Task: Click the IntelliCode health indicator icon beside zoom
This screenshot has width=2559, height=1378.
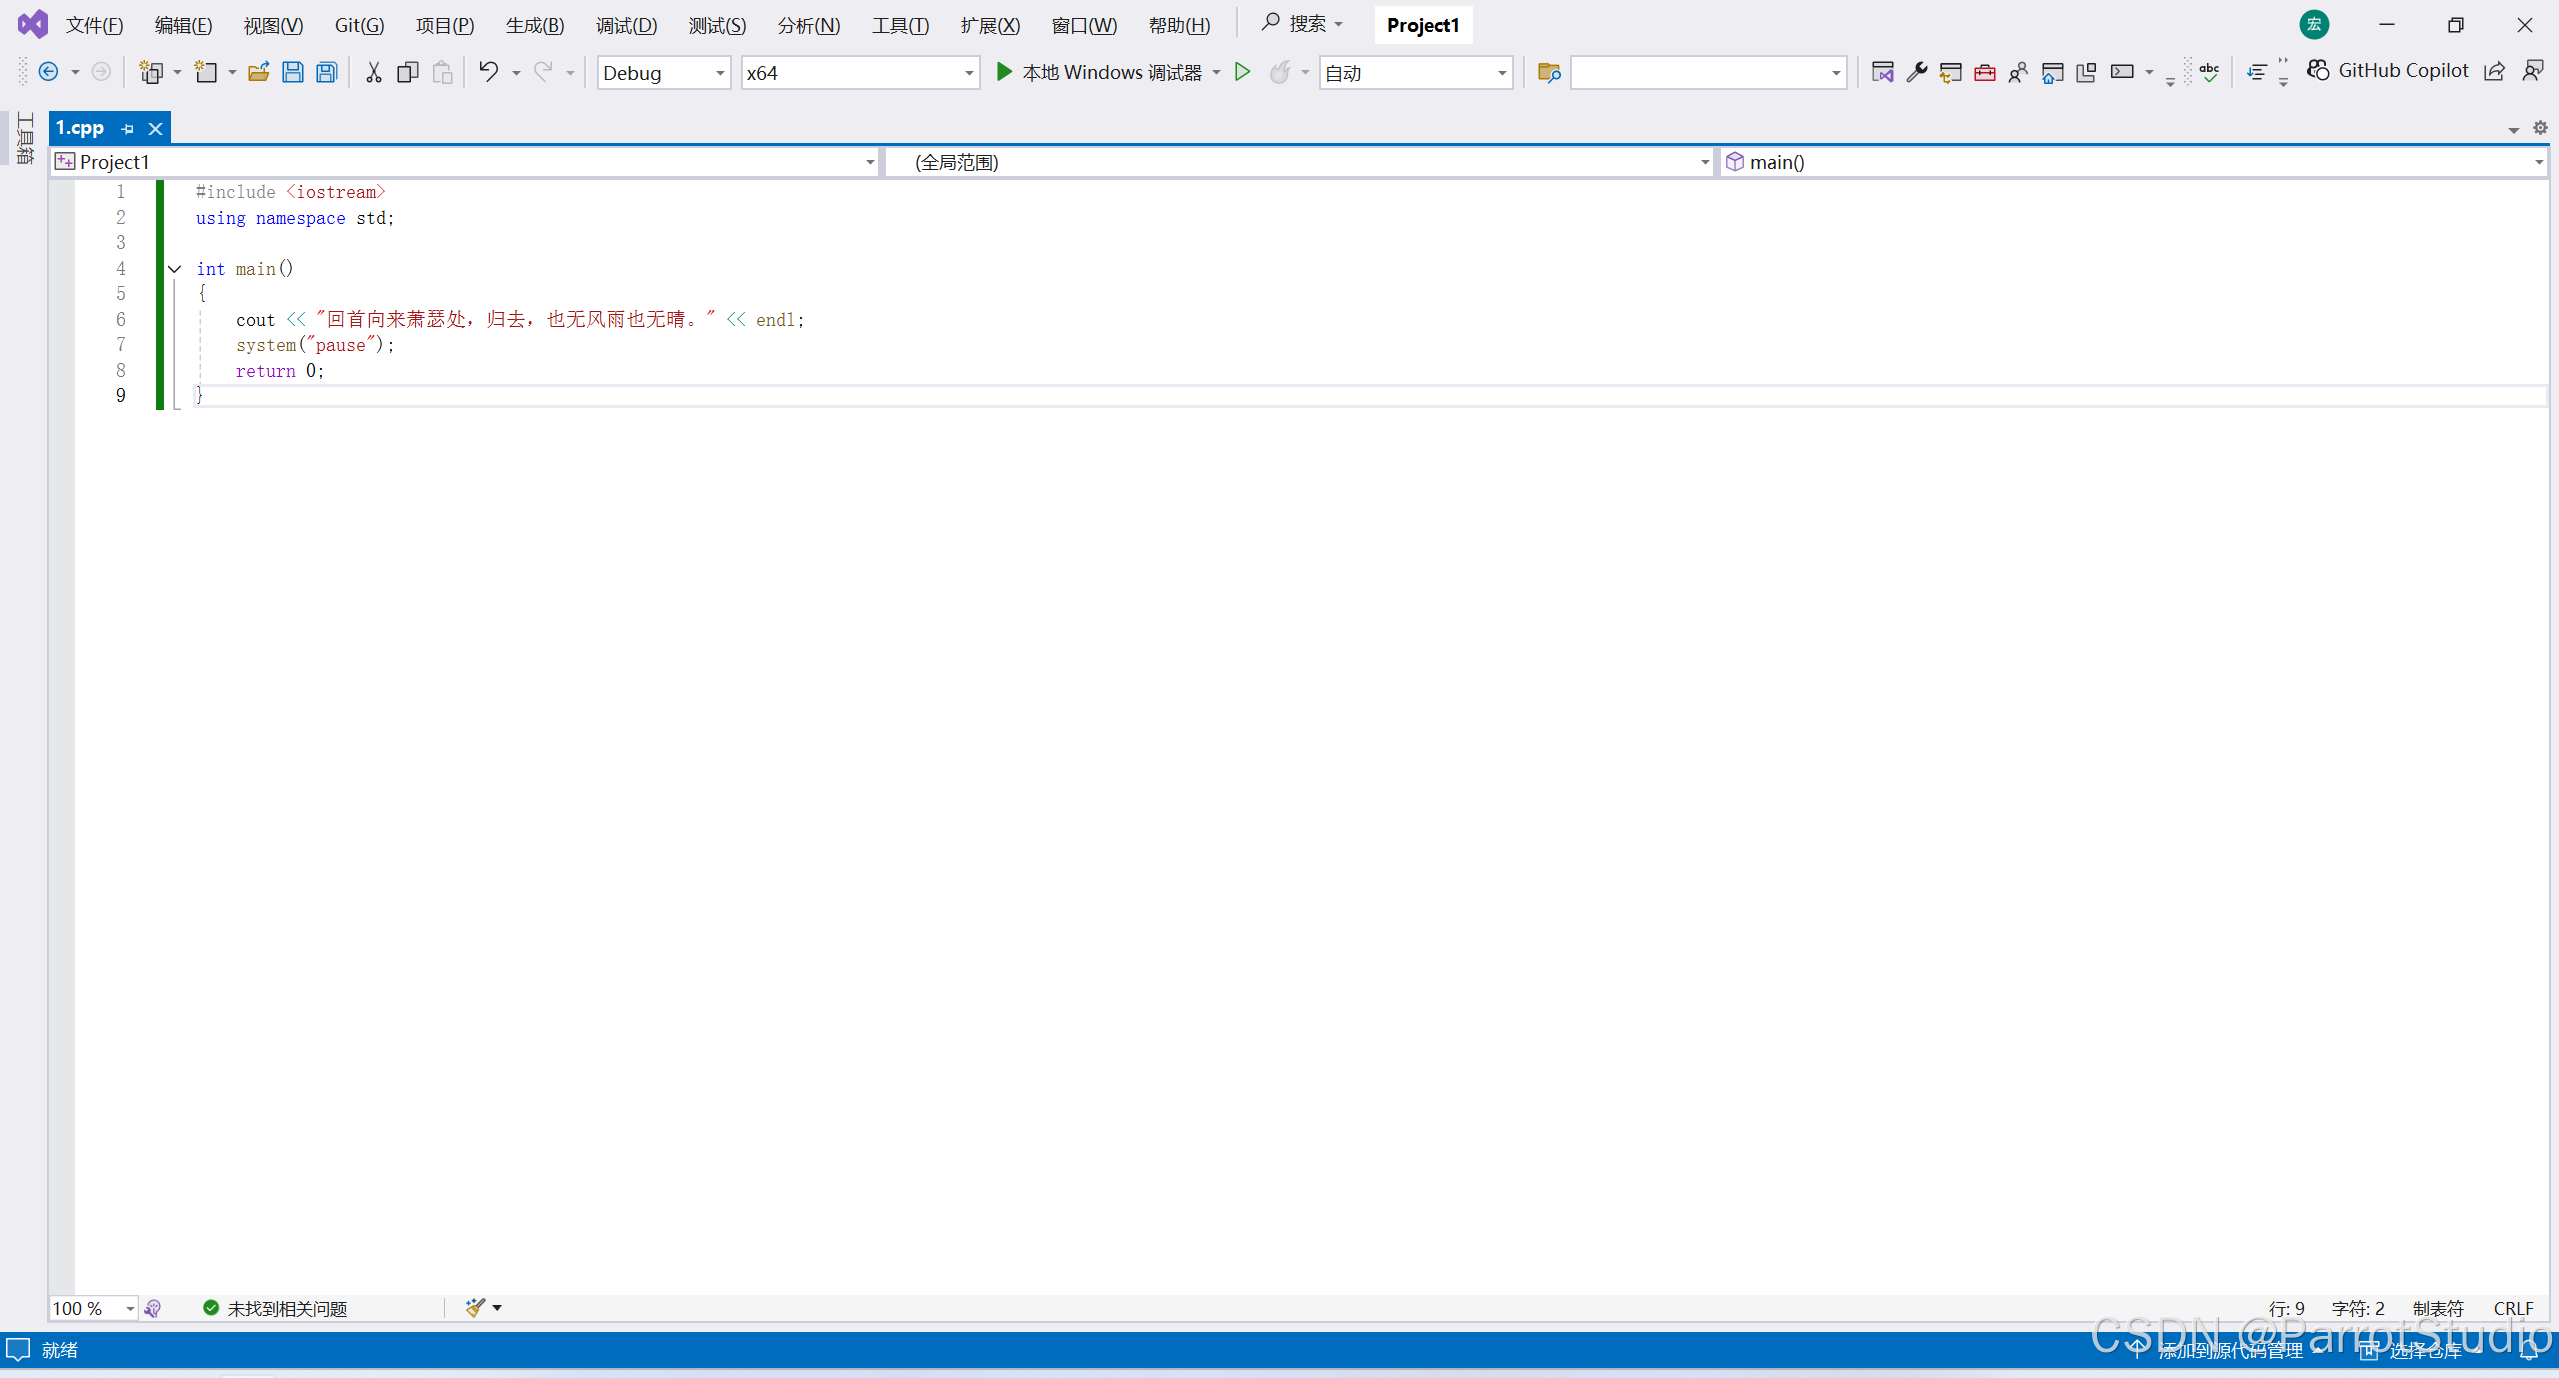Action: (153, 1308)
